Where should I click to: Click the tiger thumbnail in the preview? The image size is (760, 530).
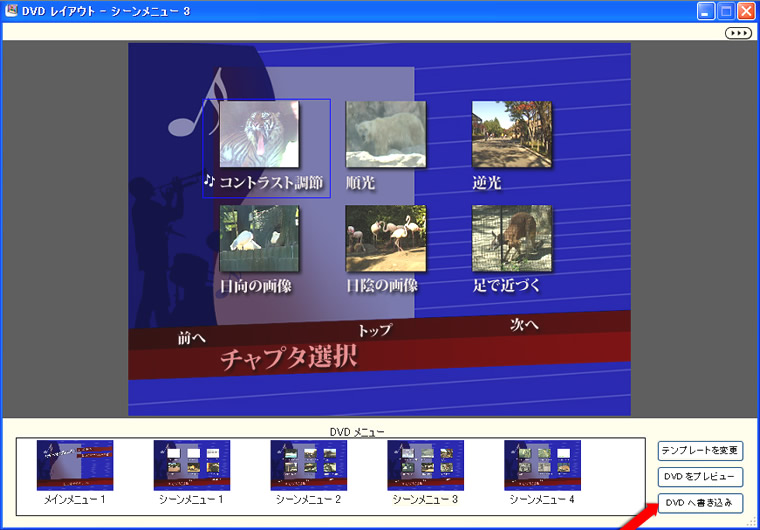pyautogui.click(x=259, y=134)
